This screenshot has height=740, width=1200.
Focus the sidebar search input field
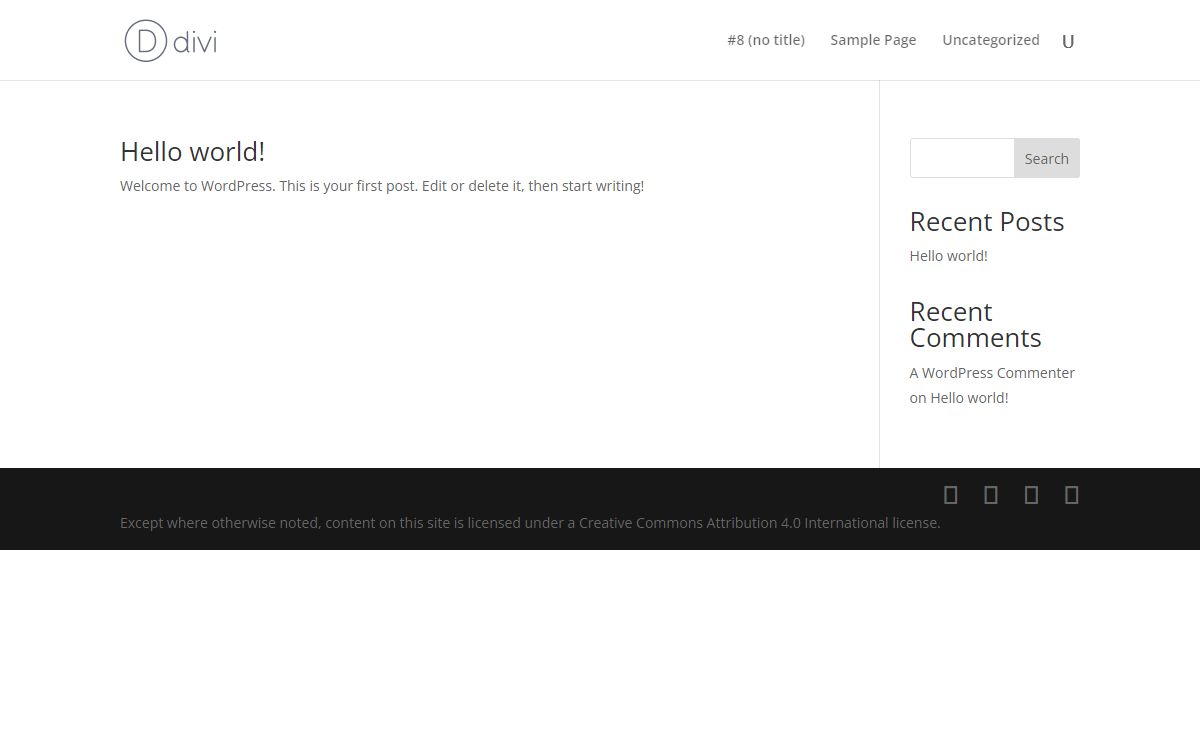click(962, 158)
